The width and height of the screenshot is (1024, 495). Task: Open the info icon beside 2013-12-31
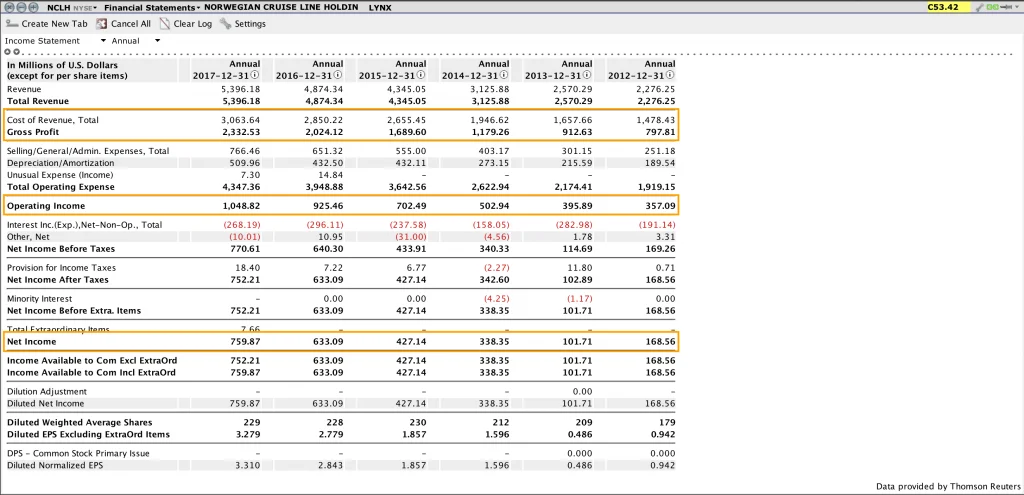(588, 76)
